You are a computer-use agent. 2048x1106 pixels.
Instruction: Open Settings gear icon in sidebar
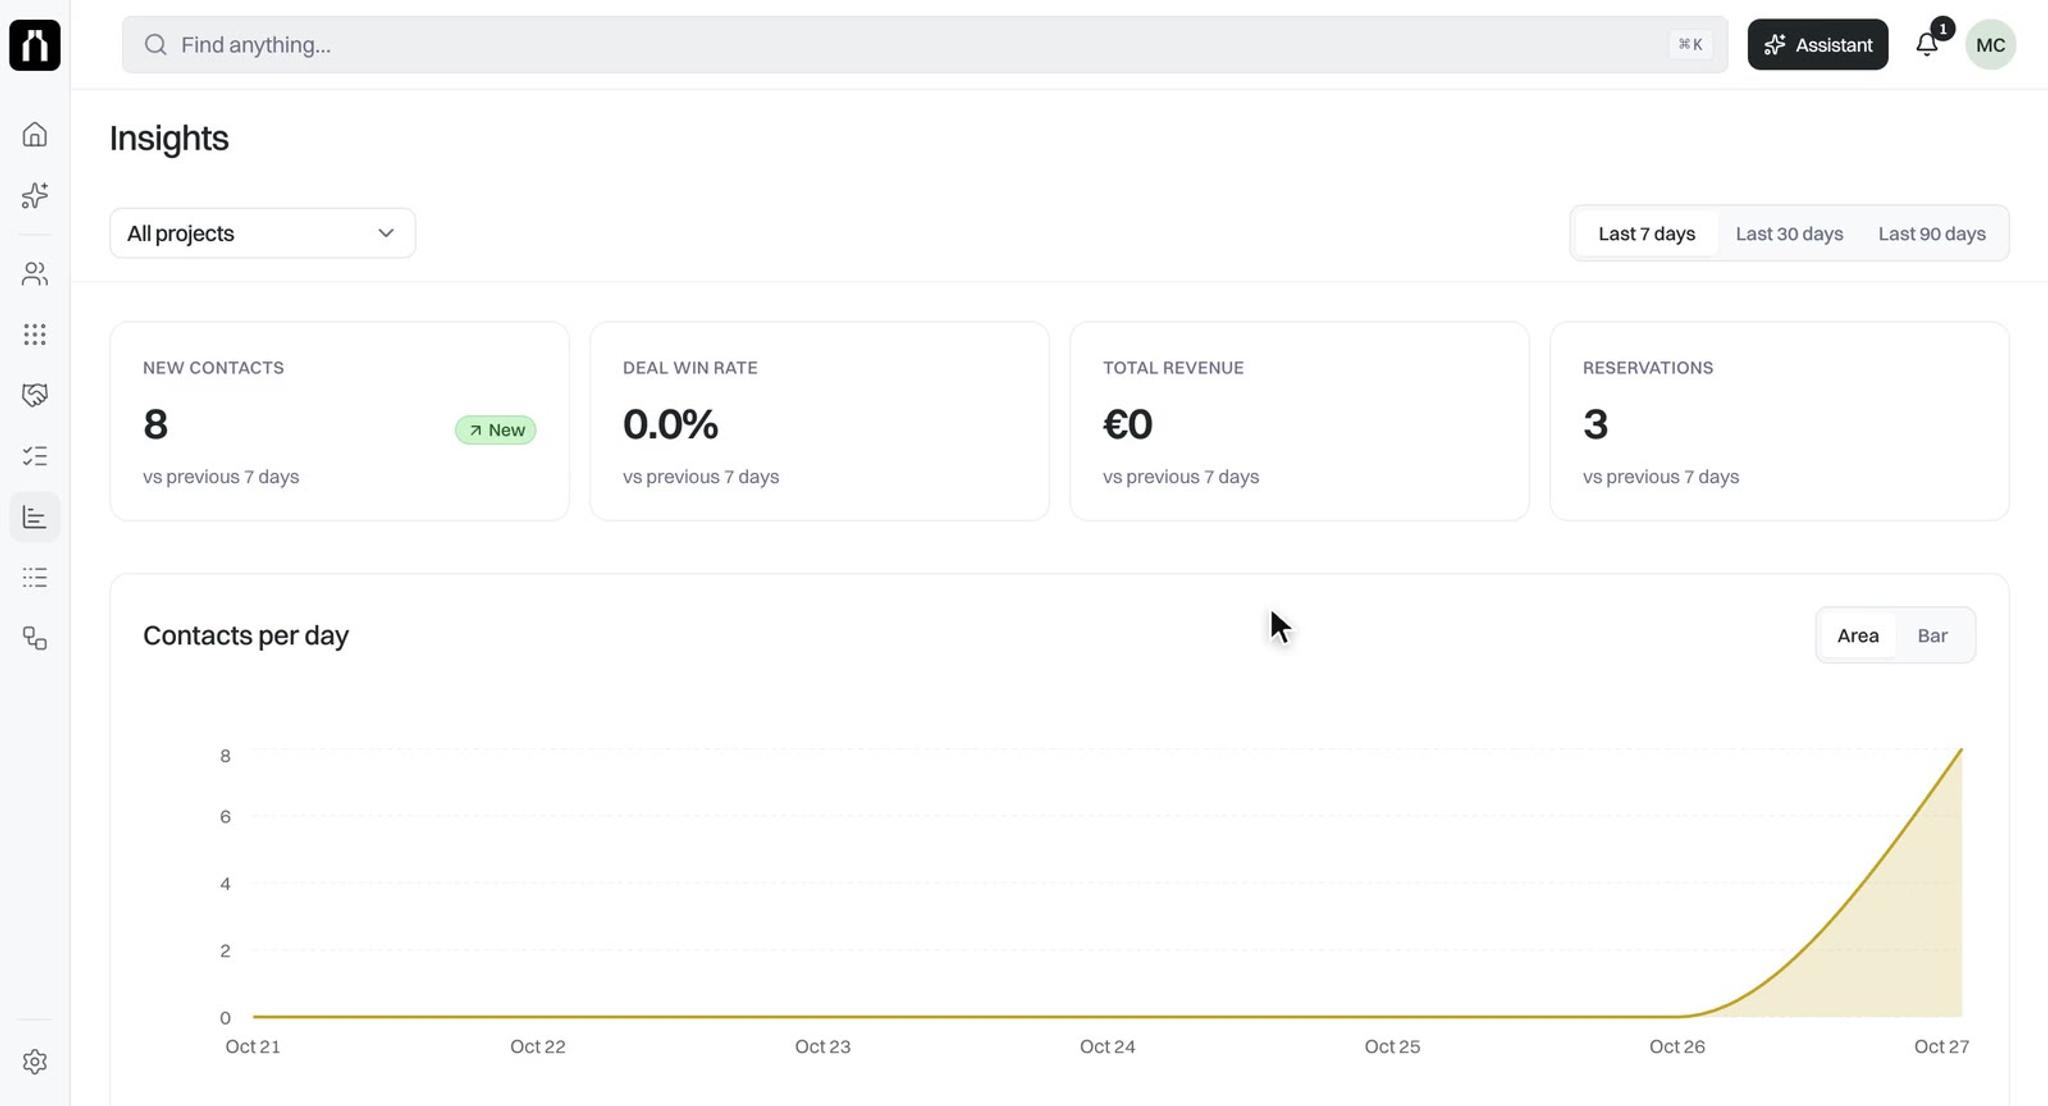click(35, 1061)
